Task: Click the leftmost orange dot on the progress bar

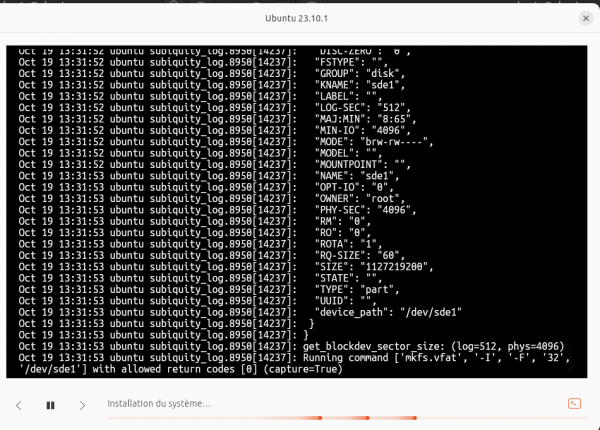Action: click(x=320, y=418)
